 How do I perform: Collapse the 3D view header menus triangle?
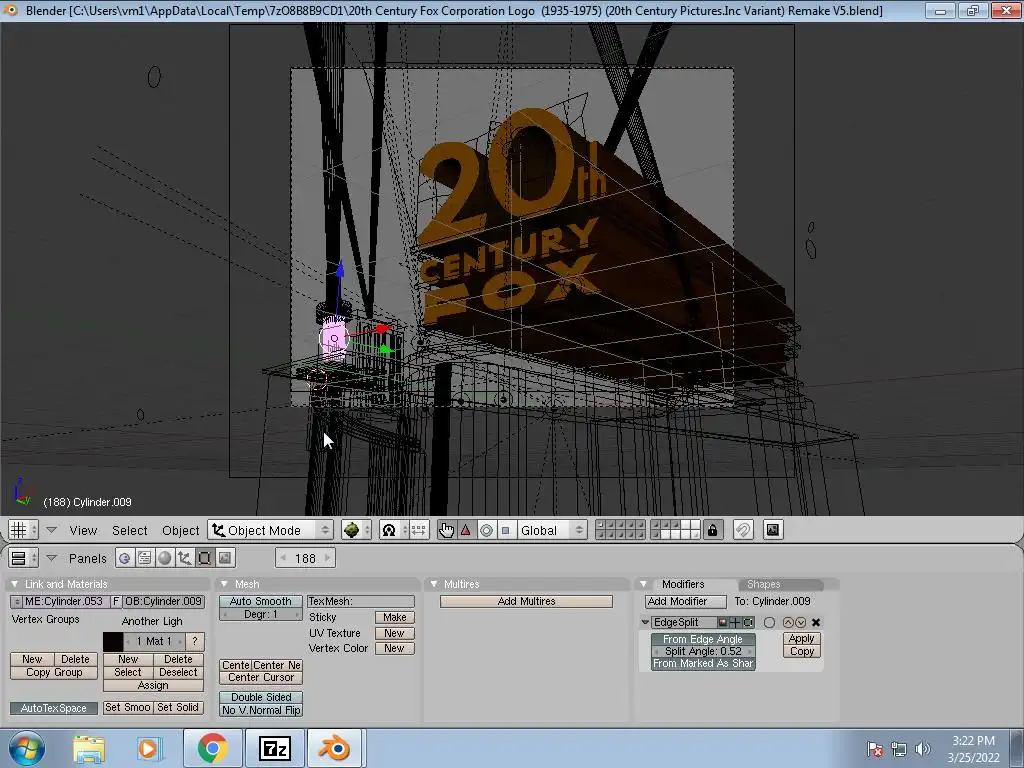pyautogui.click(x=52, y=530)
